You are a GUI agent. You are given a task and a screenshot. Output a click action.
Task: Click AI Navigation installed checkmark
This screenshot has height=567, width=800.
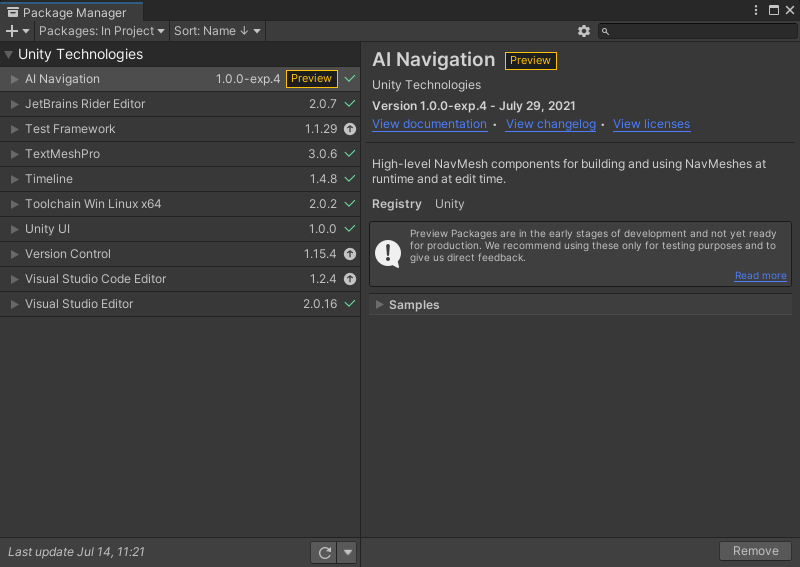(350, 79)
